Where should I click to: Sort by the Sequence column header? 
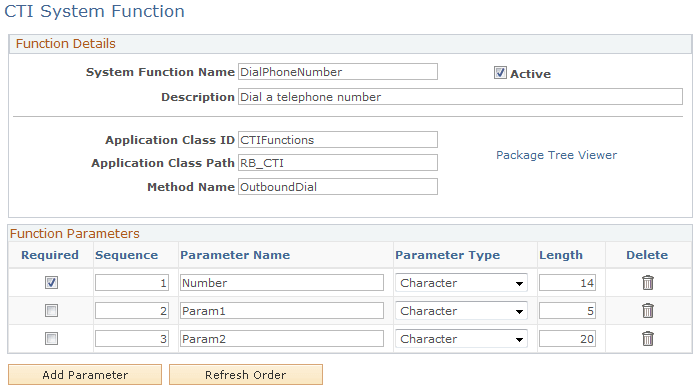(126, 255)
